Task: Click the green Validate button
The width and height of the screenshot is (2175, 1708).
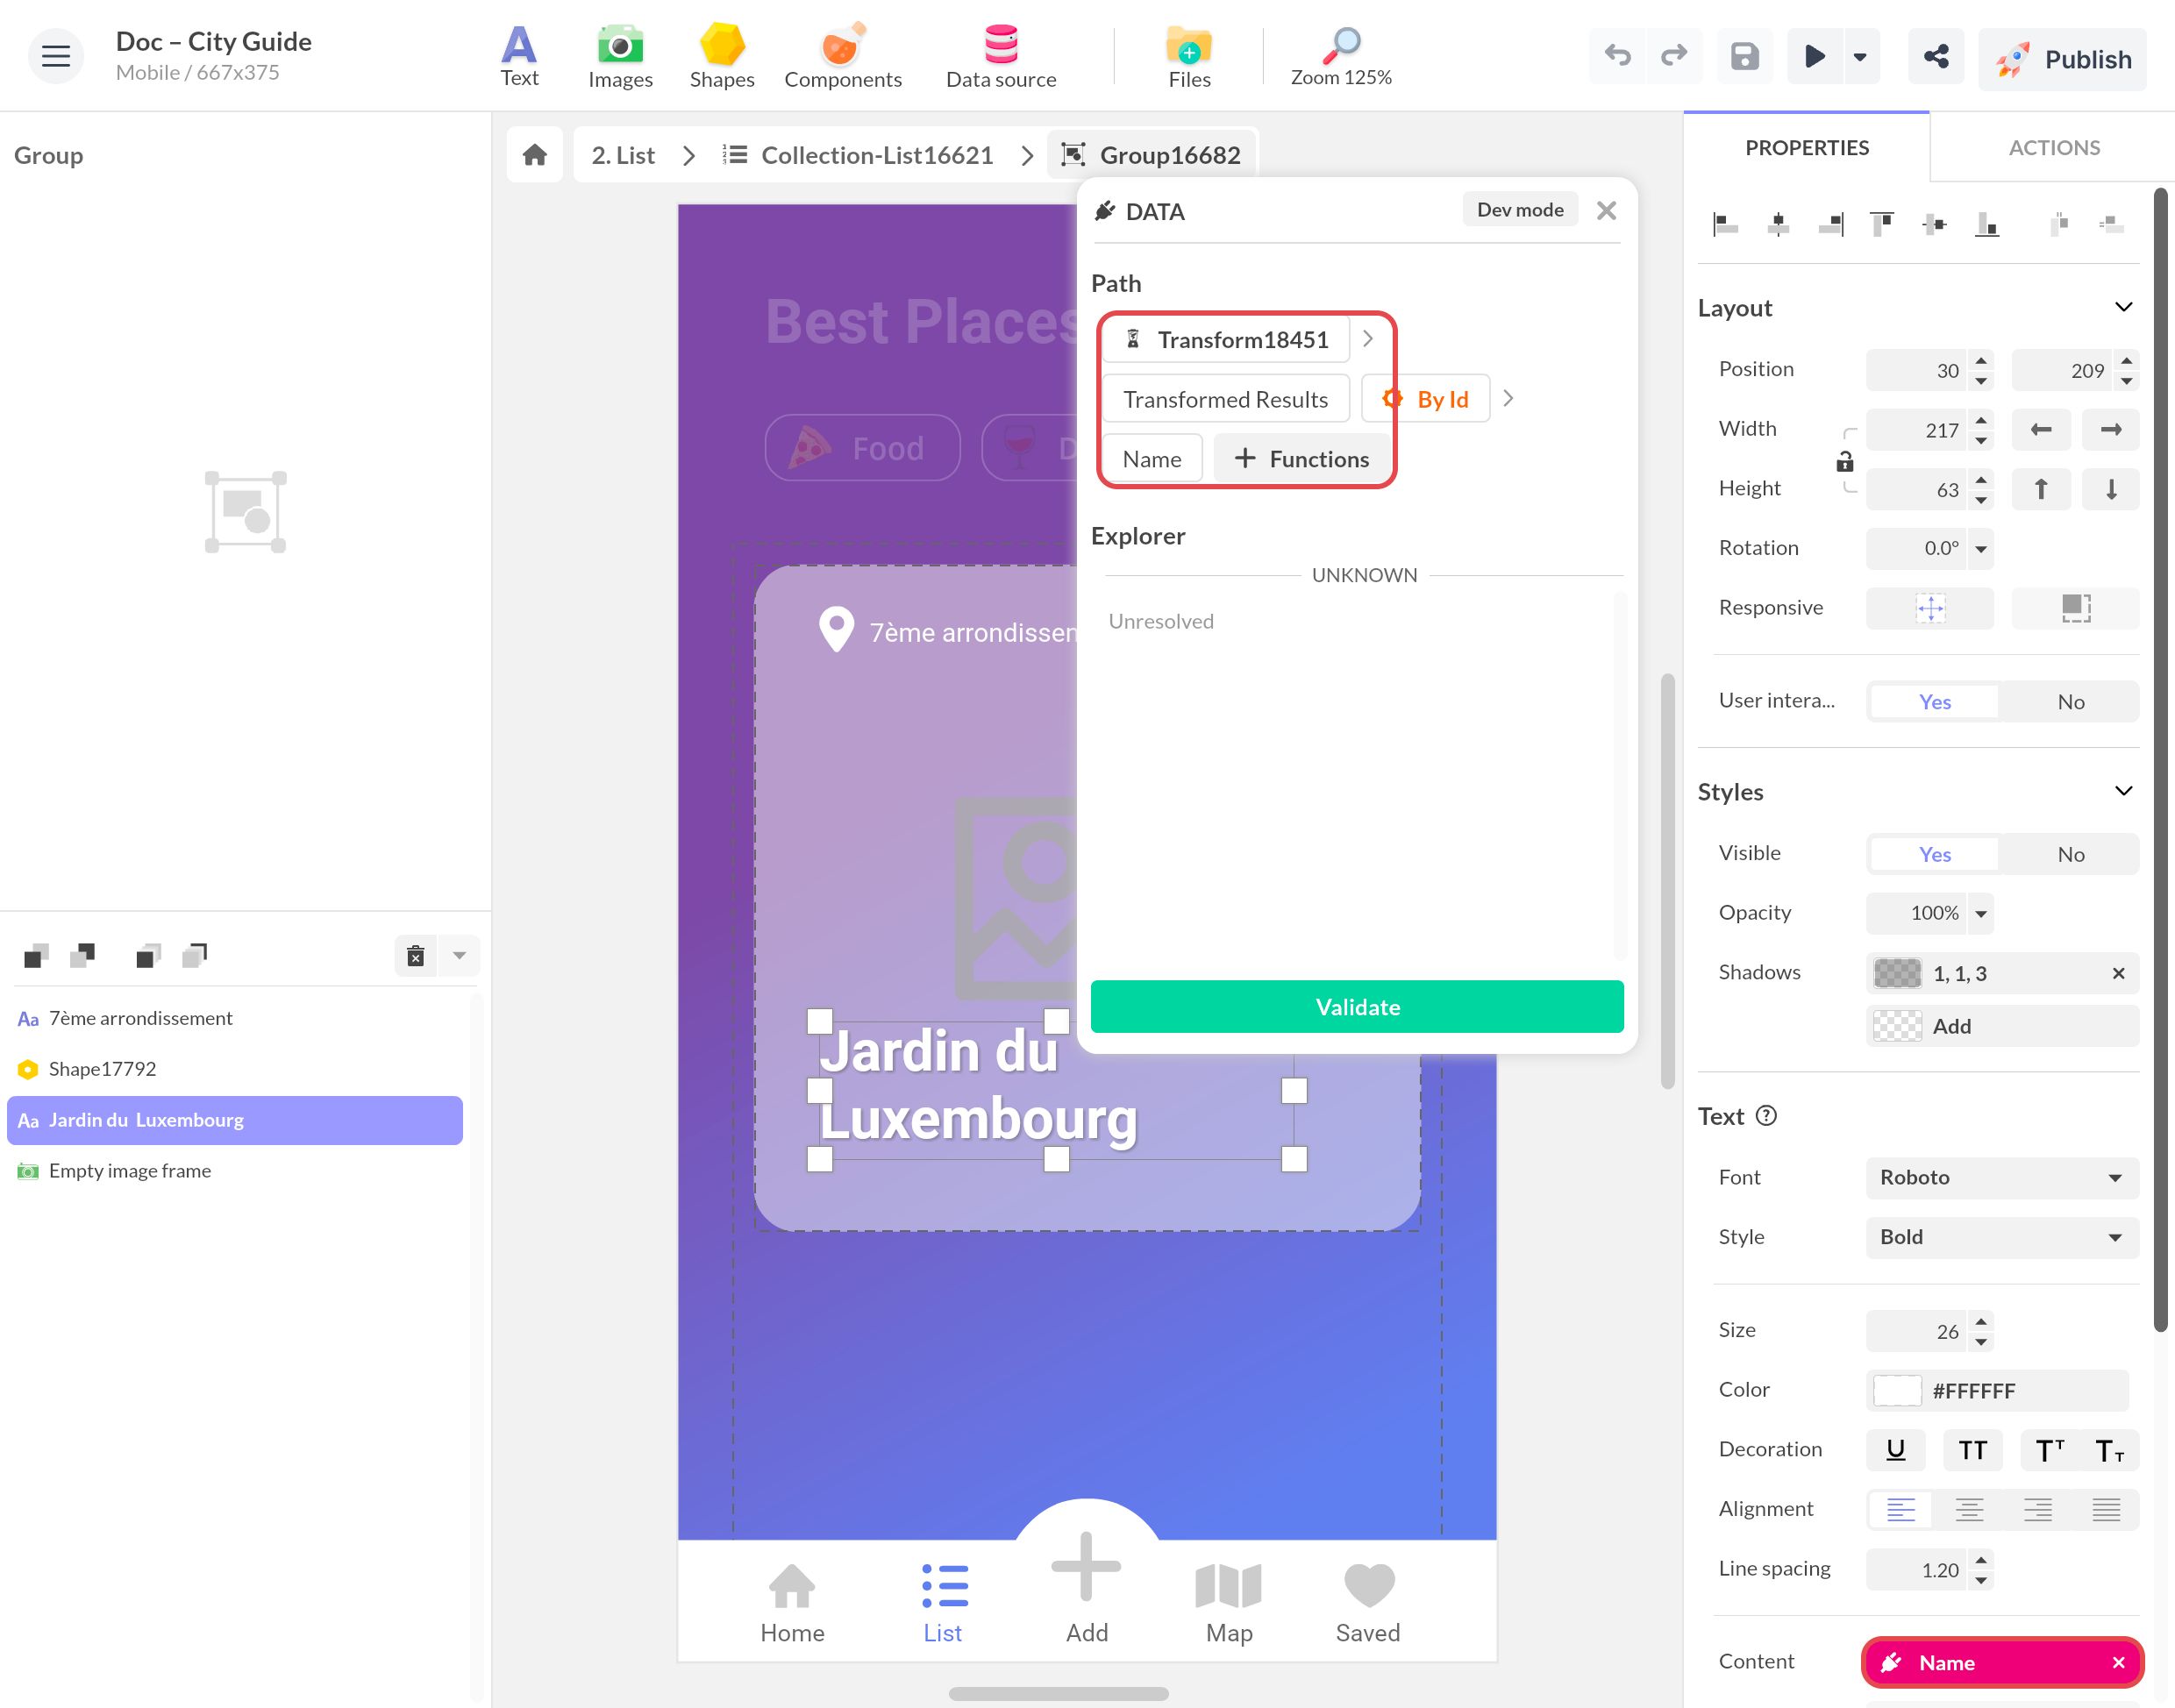Action: pyautogui.click(x=1357, y=1007)
